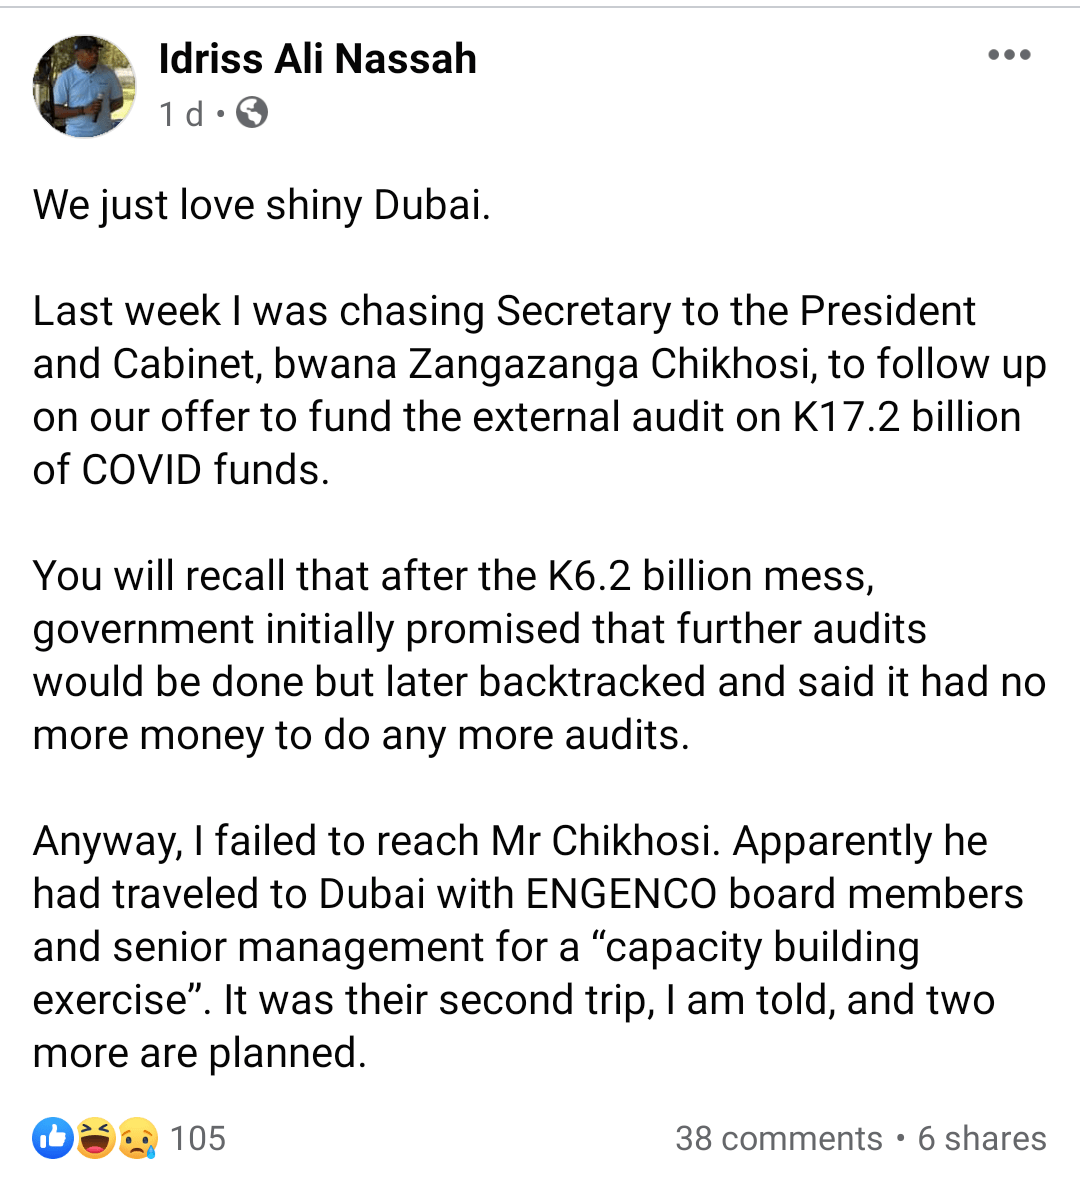1080x1192 pixels.
Task: Click the word "ENGENCO" in the post
Action: point(621,894)
